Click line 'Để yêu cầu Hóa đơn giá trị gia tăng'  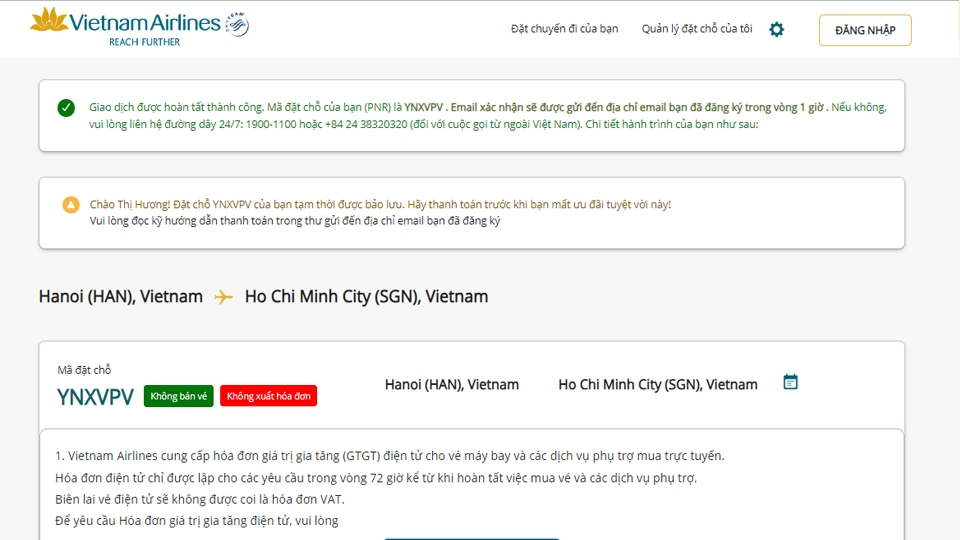[197, 521]
